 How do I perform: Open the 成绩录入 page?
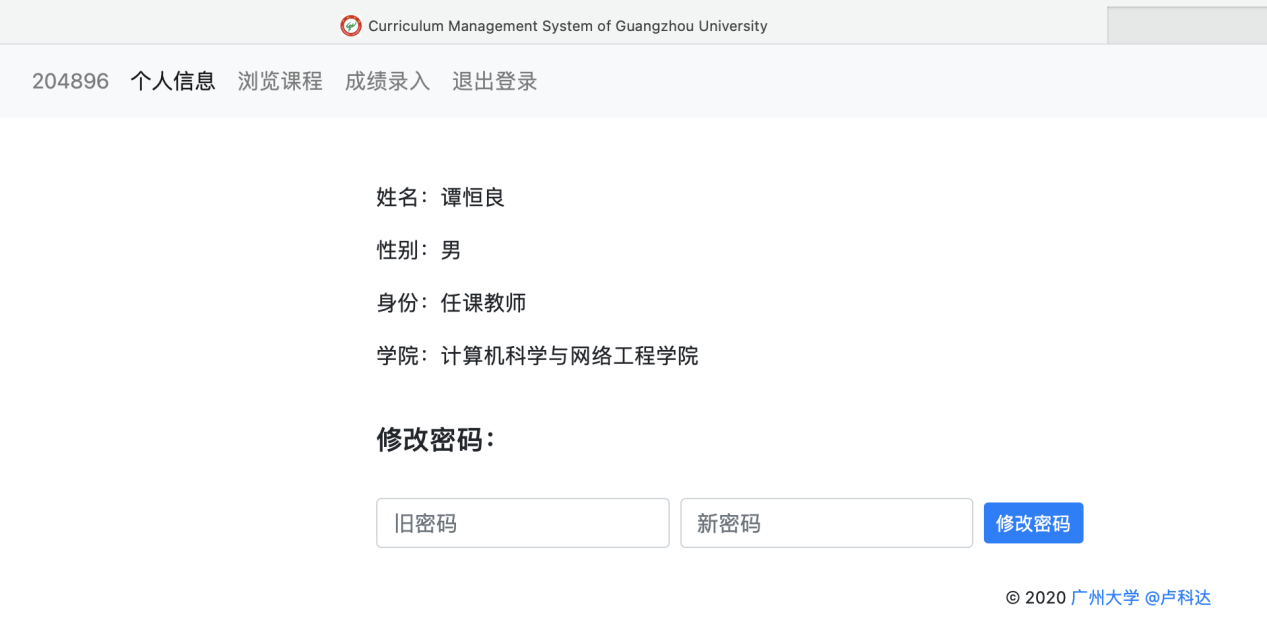click(387, 81)
